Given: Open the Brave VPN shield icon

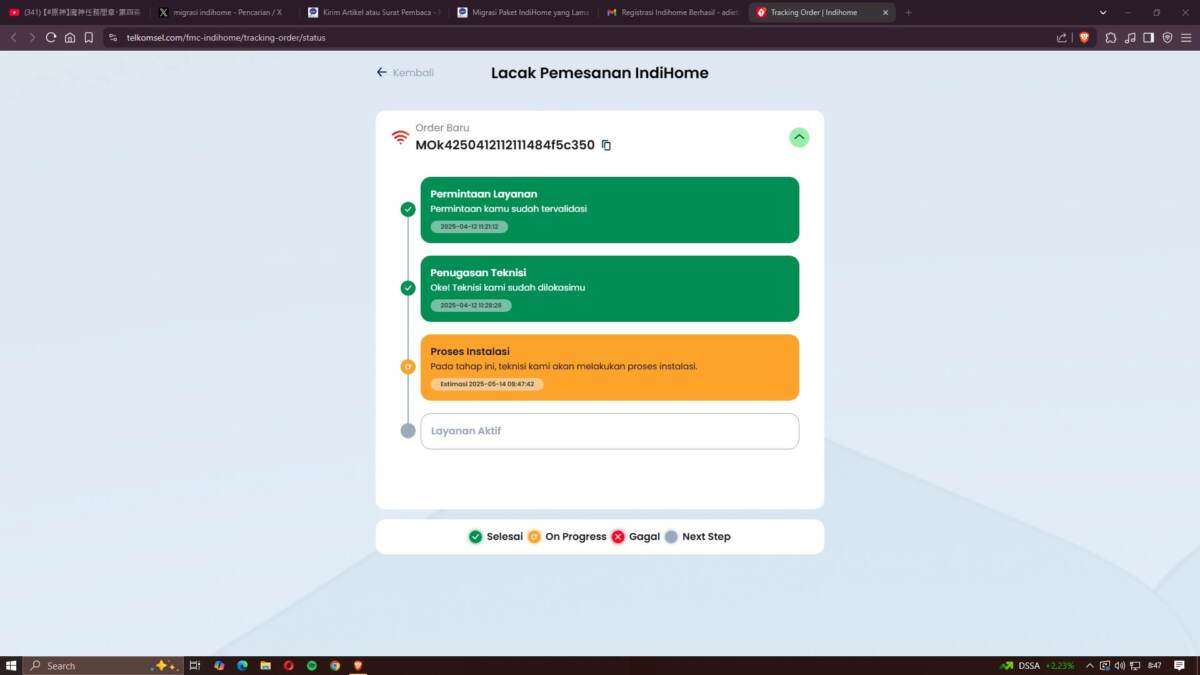Looking at the screenshot, I should (x=1167, y=37).
